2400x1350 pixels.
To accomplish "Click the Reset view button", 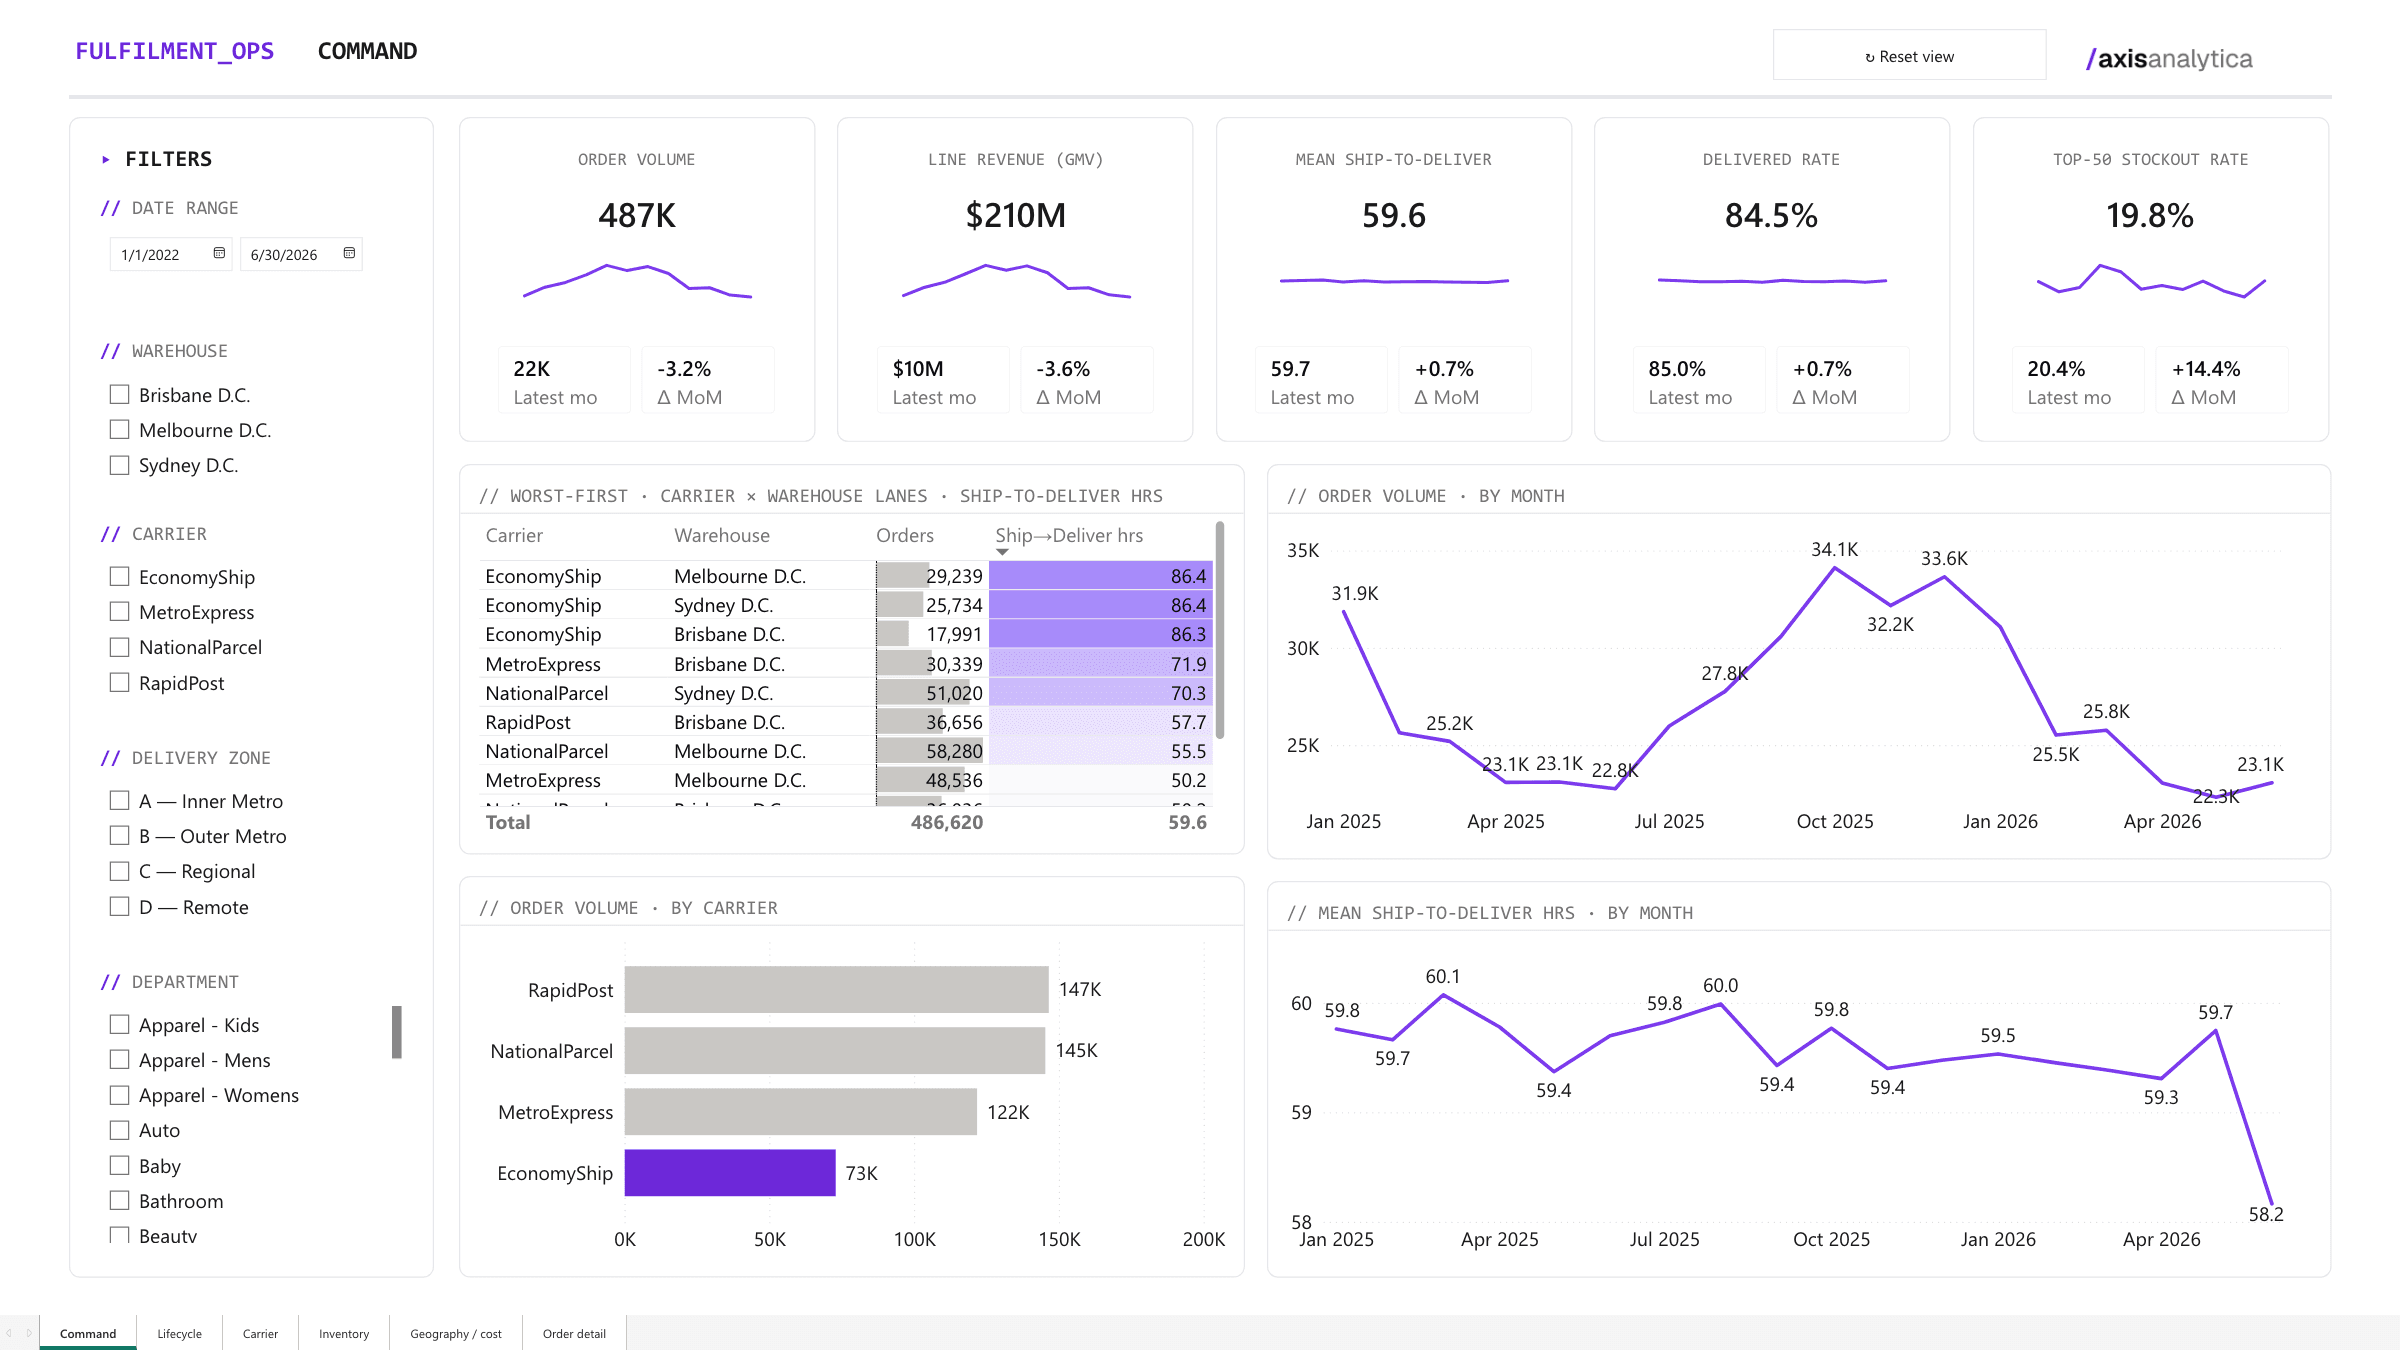I will (1909, 56).
